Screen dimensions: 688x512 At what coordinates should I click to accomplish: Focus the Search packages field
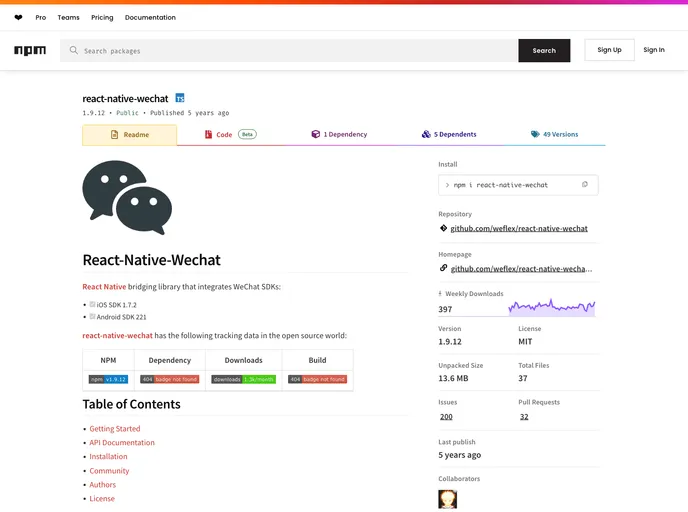click(x=290, y=50)
